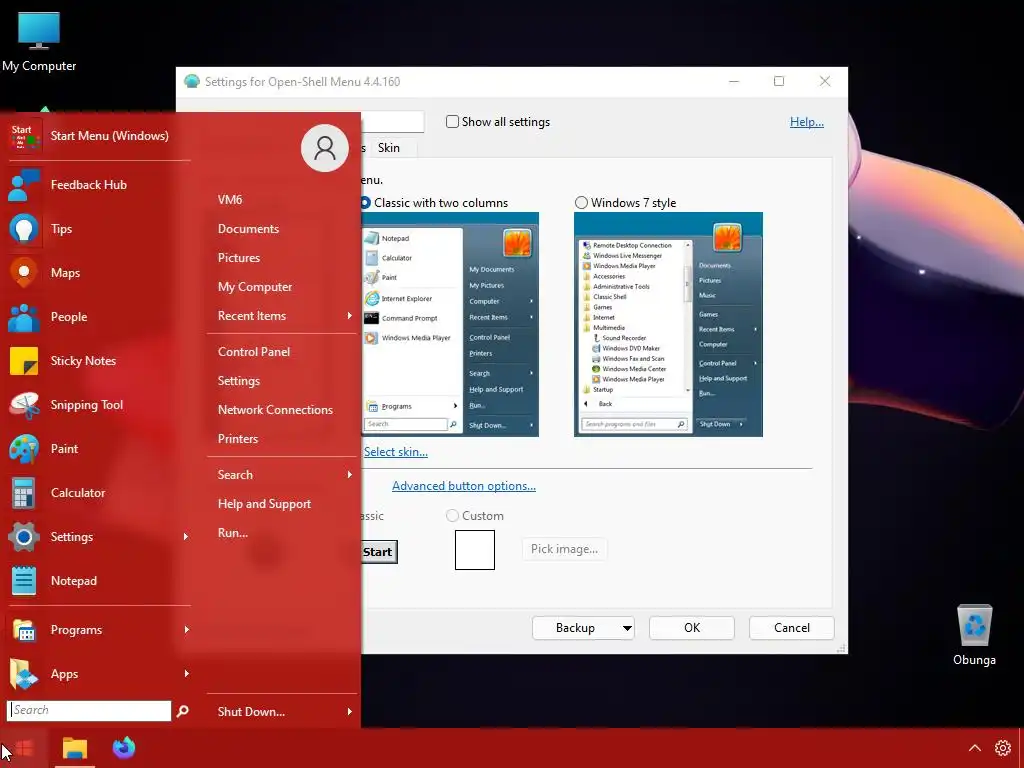The width and height of the screenshot is (1024, 768).
Task: Show hidden tray icons chevron
Action: pyautogui.click(x=974, y=748)
